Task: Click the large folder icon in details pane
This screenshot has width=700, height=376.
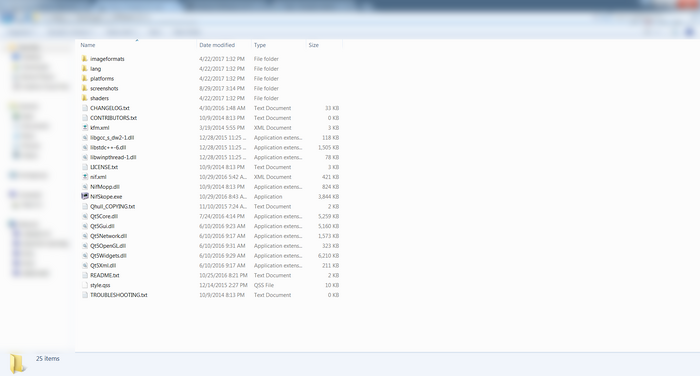Action: coord(17,363)
